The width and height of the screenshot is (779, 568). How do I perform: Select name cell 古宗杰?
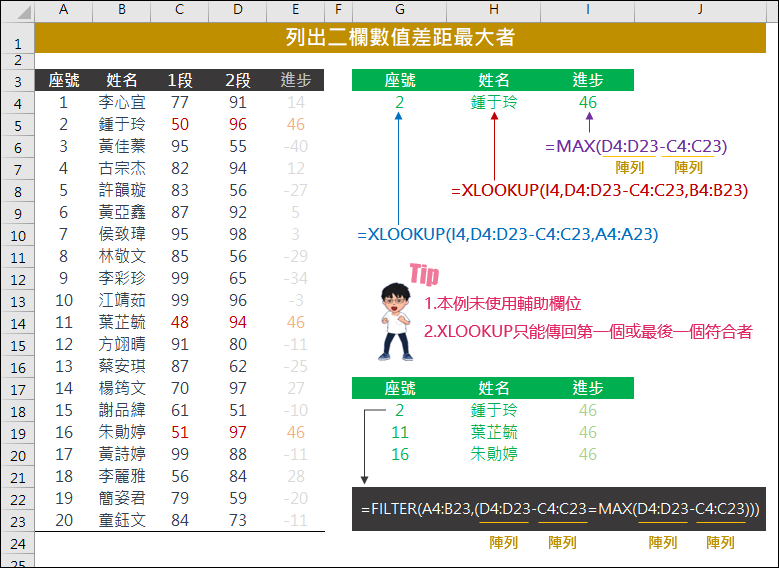click(x=122, y=168)
